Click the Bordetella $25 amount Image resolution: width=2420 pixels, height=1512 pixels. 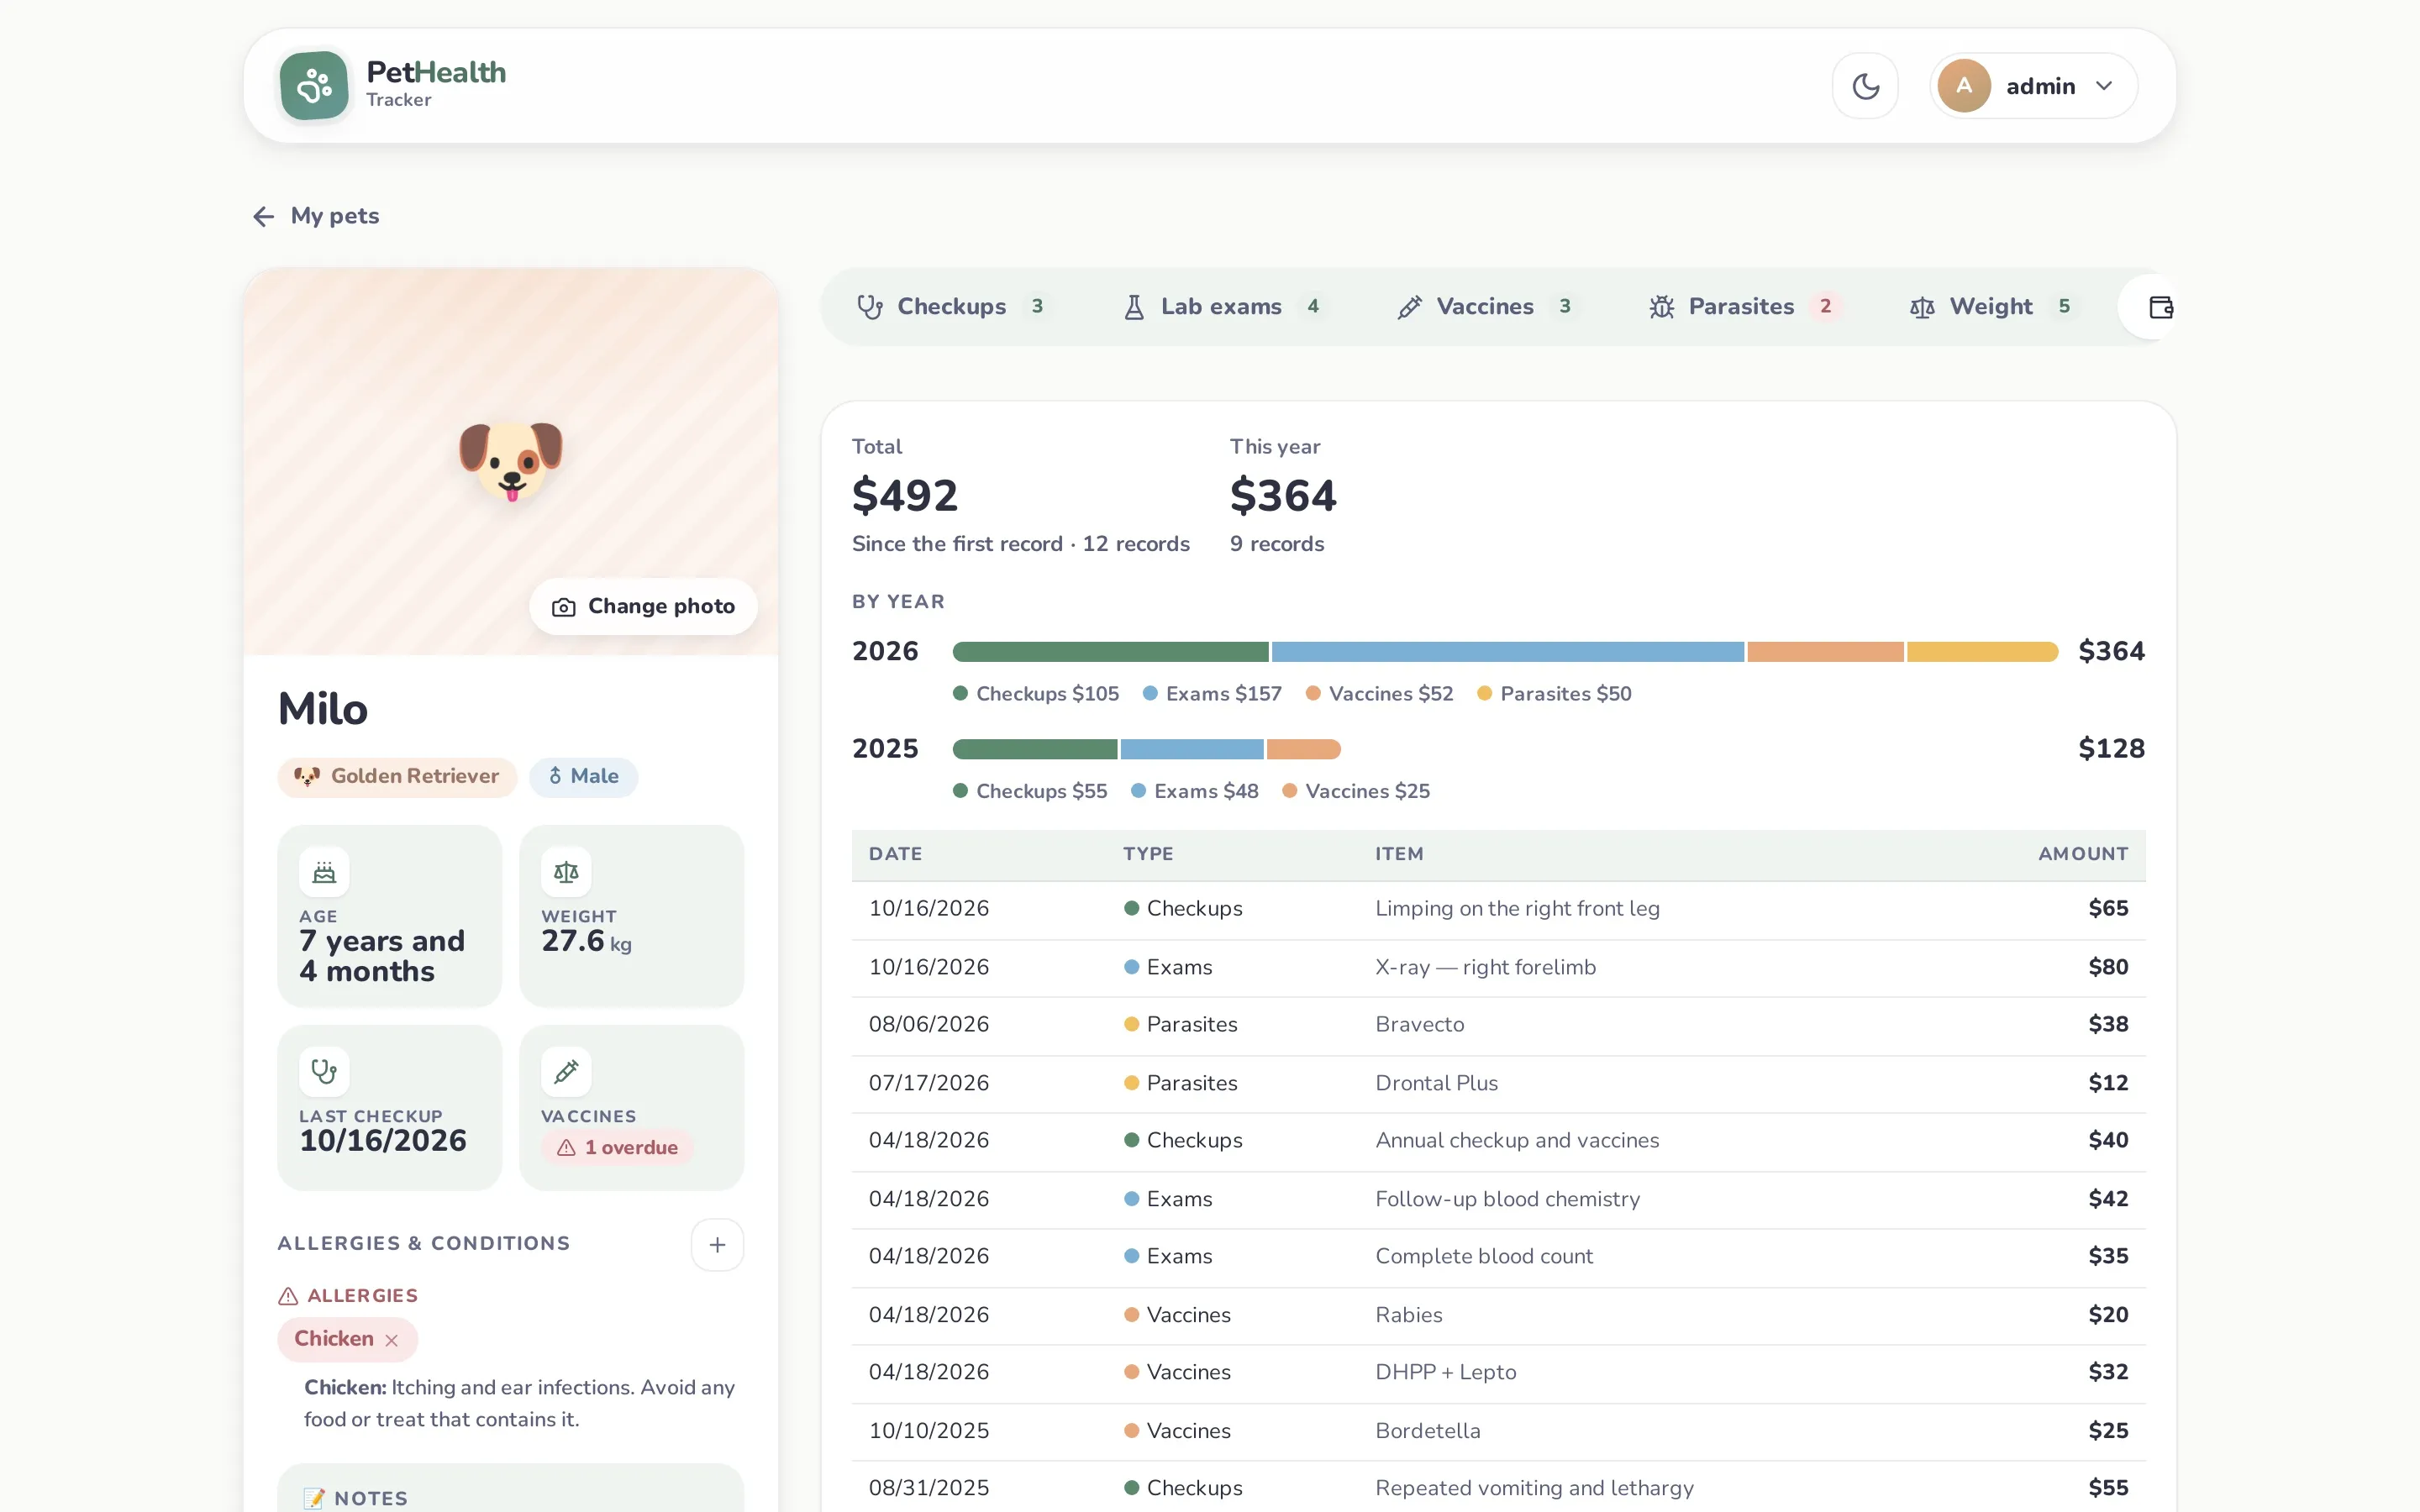tap(2108, 1431)
